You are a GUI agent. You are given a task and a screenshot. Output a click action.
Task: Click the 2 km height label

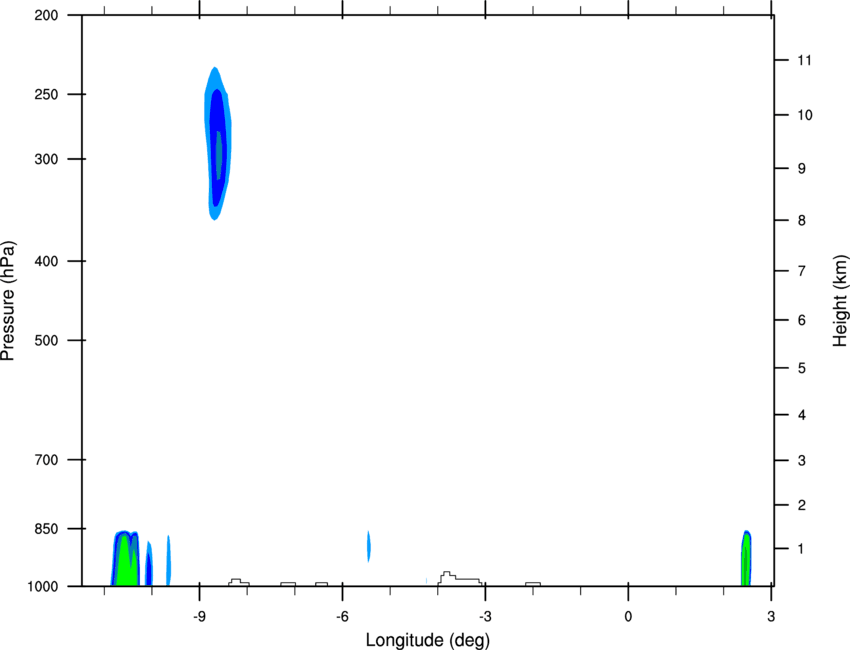pos(801,505)
